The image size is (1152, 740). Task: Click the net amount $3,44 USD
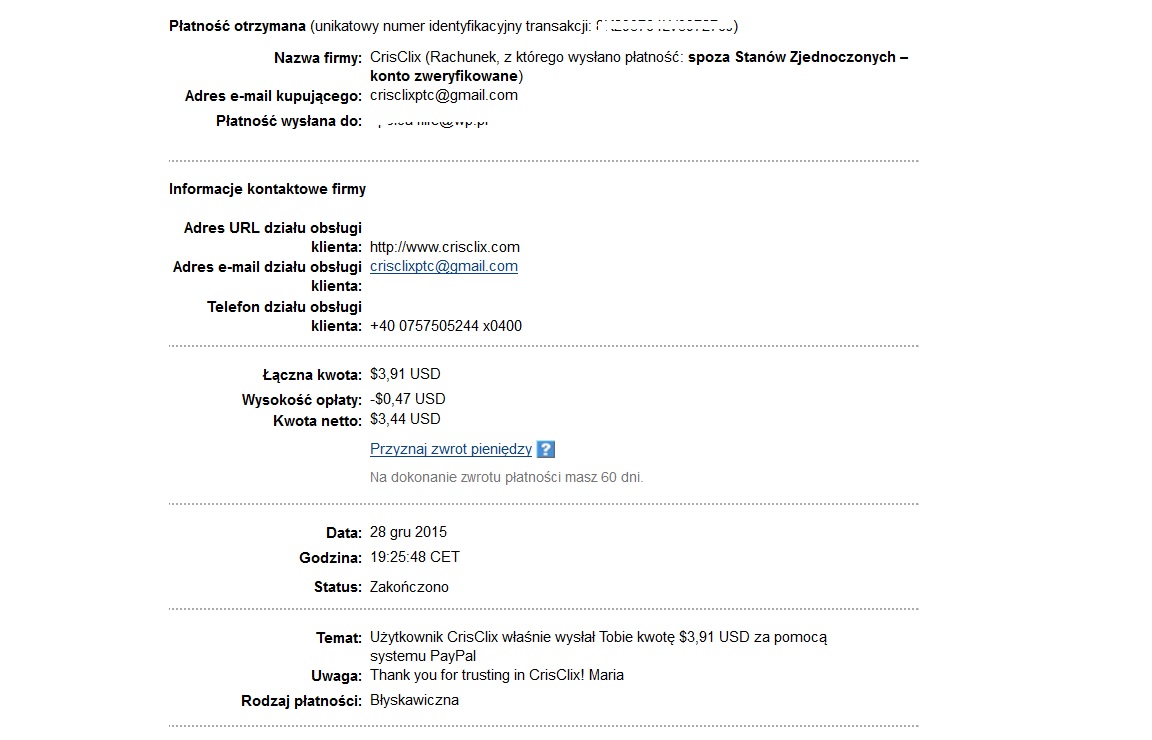(405, 419)
